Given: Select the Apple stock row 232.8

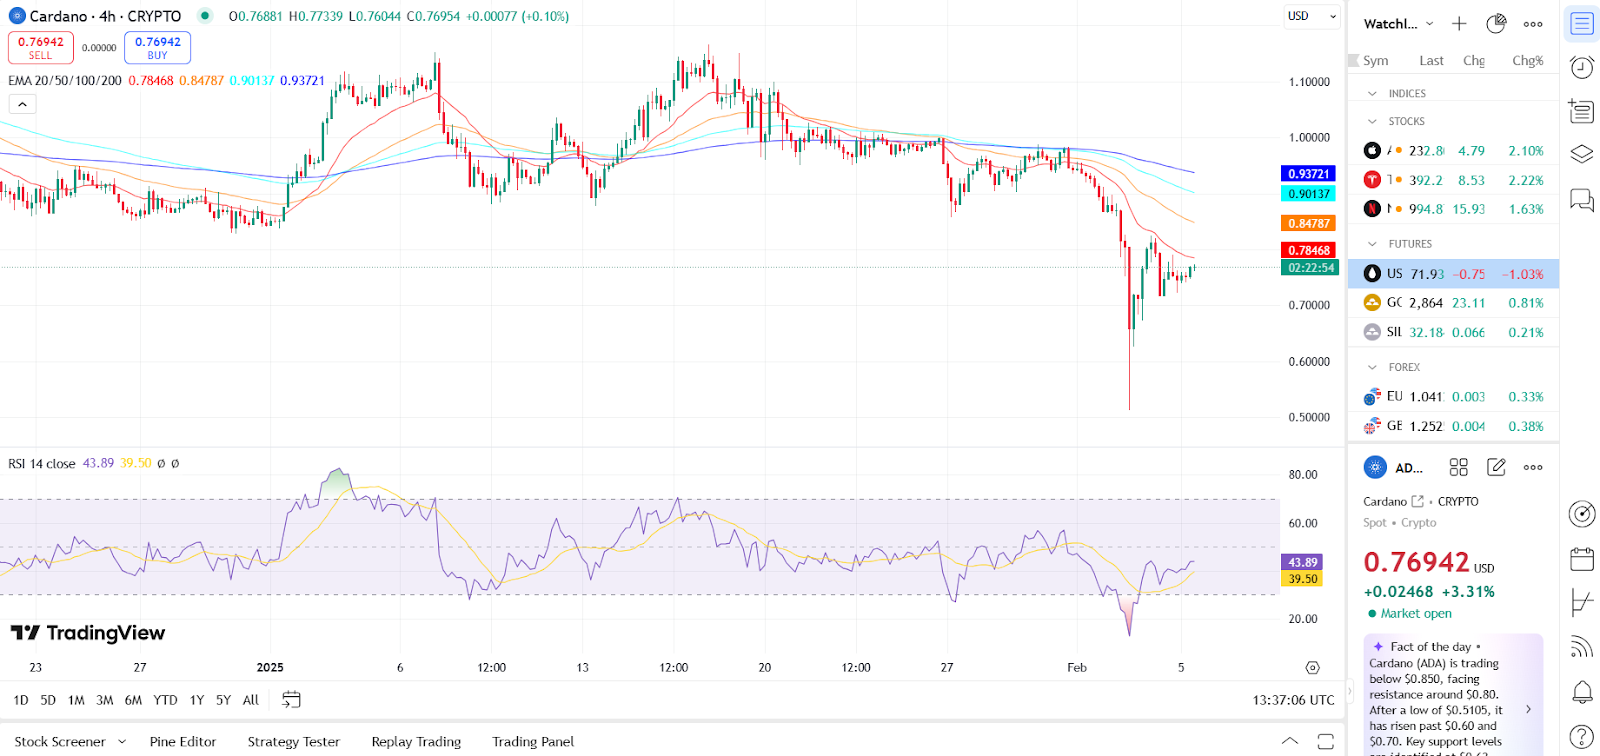Looking at the screenshot, I should click(1454, 151).
